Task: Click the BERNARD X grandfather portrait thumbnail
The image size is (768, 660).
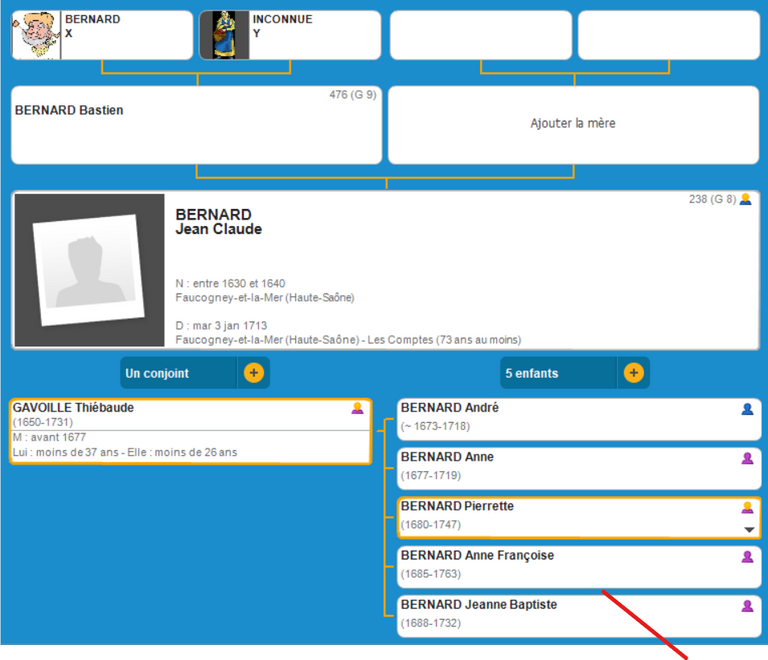Action: click(37, 35)
